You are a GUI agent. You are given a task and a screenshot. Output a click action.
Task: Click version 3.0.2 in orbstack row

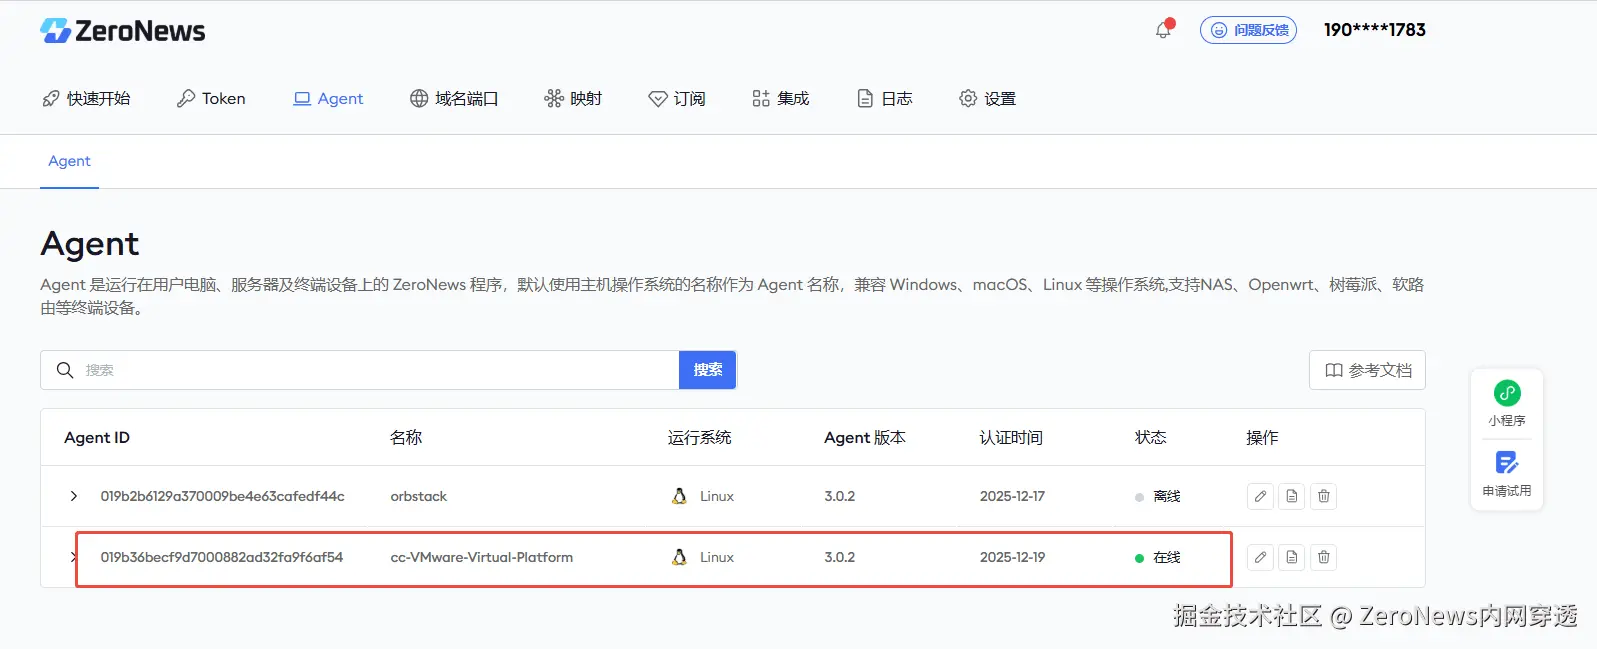[x=840, y=496]
